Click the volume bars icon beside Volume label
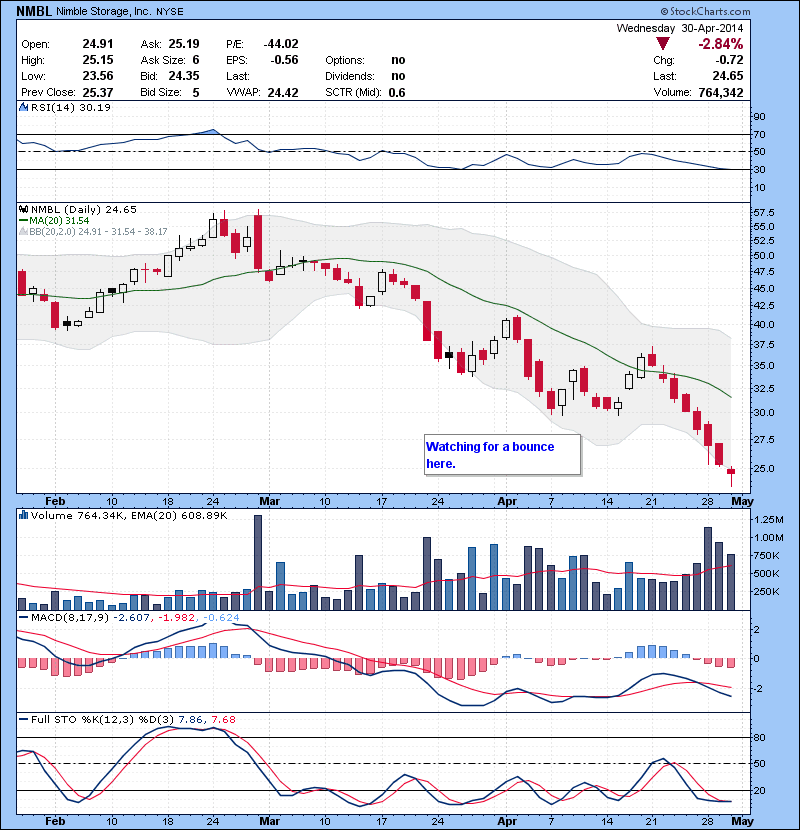Screen dimensions: 800x830 pyautogui.click(x=23, y=515)
